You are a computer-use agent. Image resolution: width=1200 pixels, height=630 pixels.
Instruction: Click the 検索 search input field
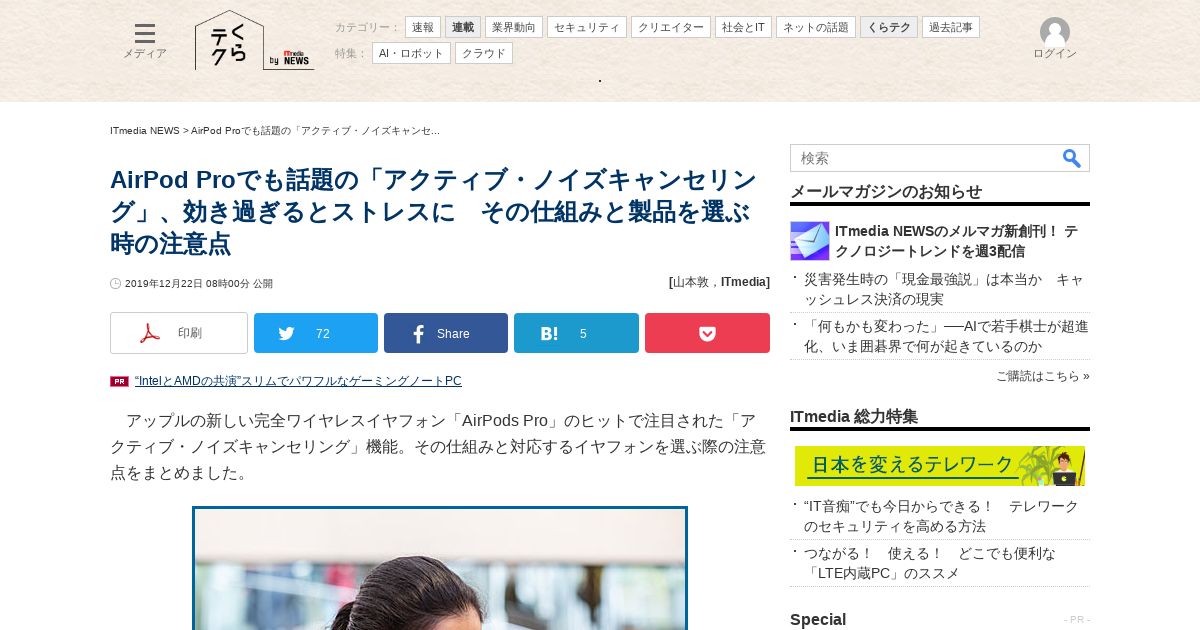point(925,158)
